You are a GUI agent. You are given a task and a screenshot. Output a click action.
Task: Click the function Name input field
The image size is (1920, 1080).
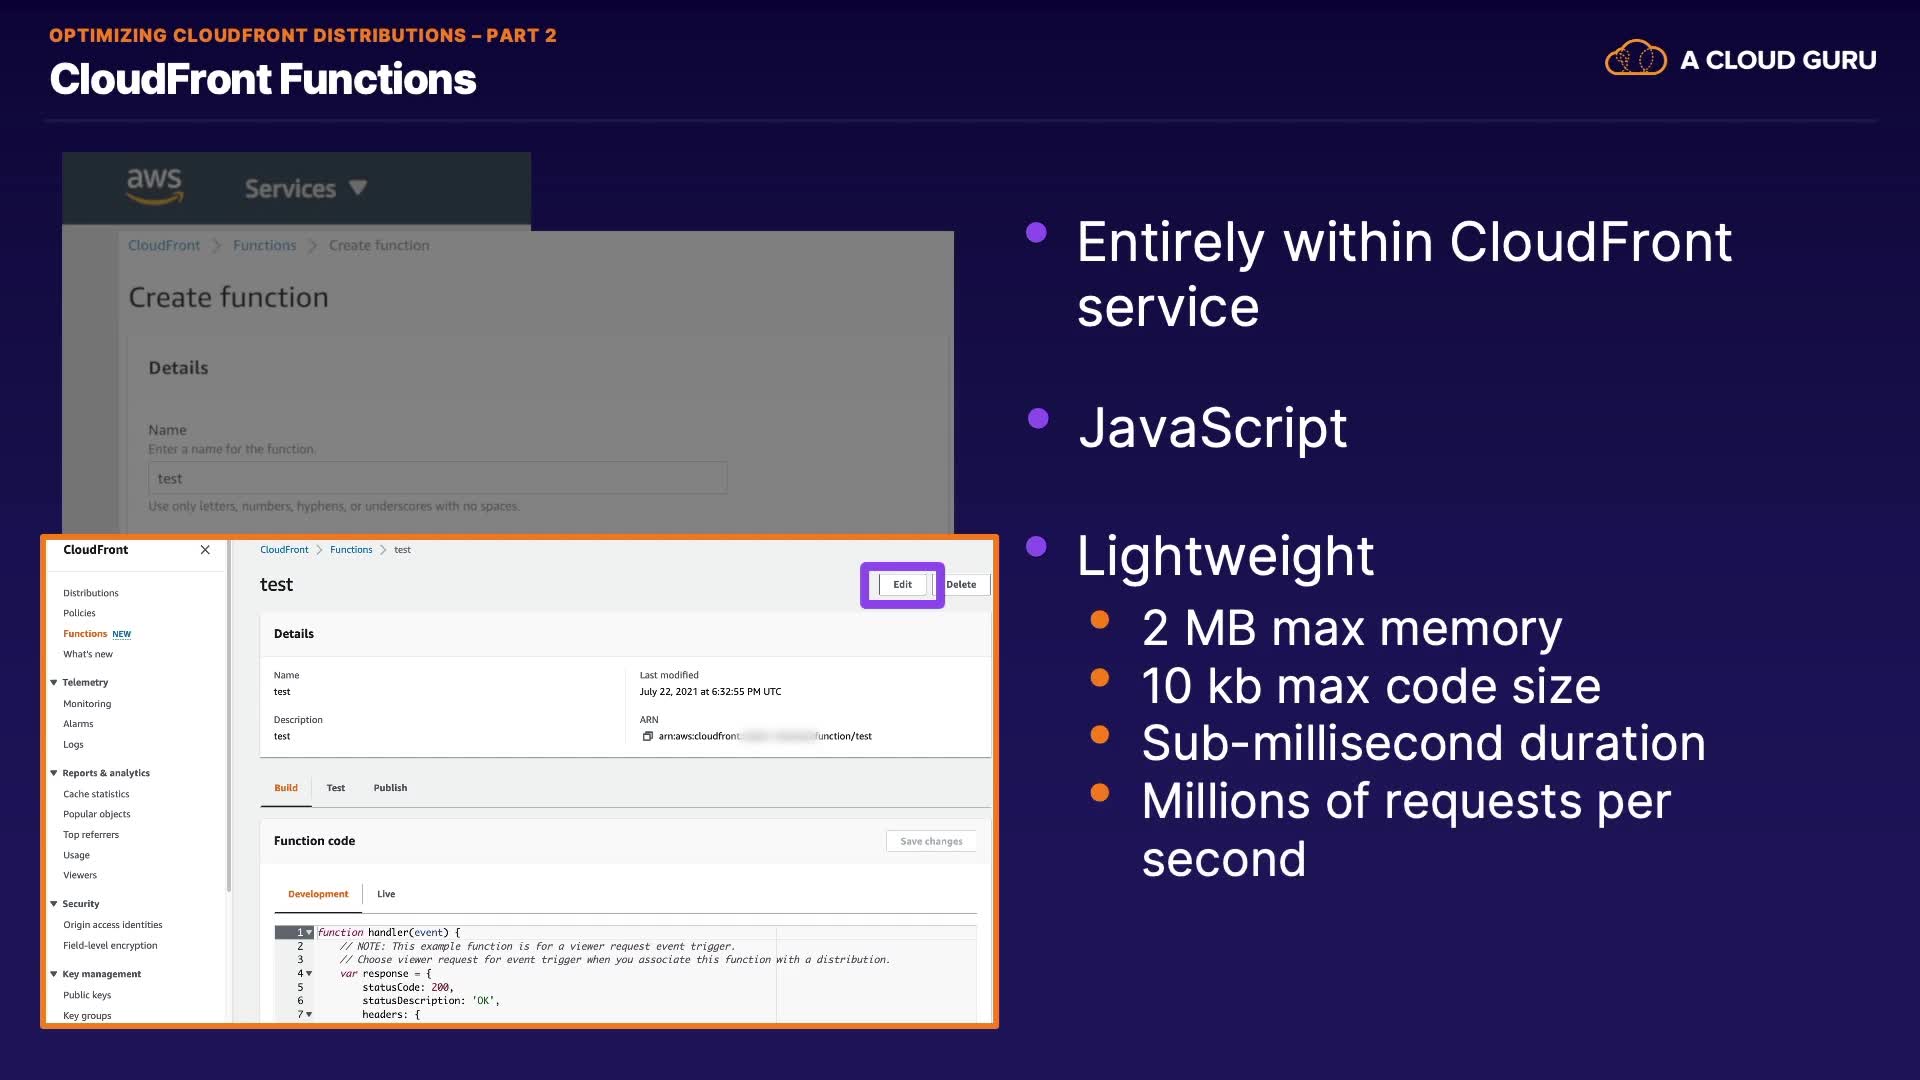pos(437,479)
